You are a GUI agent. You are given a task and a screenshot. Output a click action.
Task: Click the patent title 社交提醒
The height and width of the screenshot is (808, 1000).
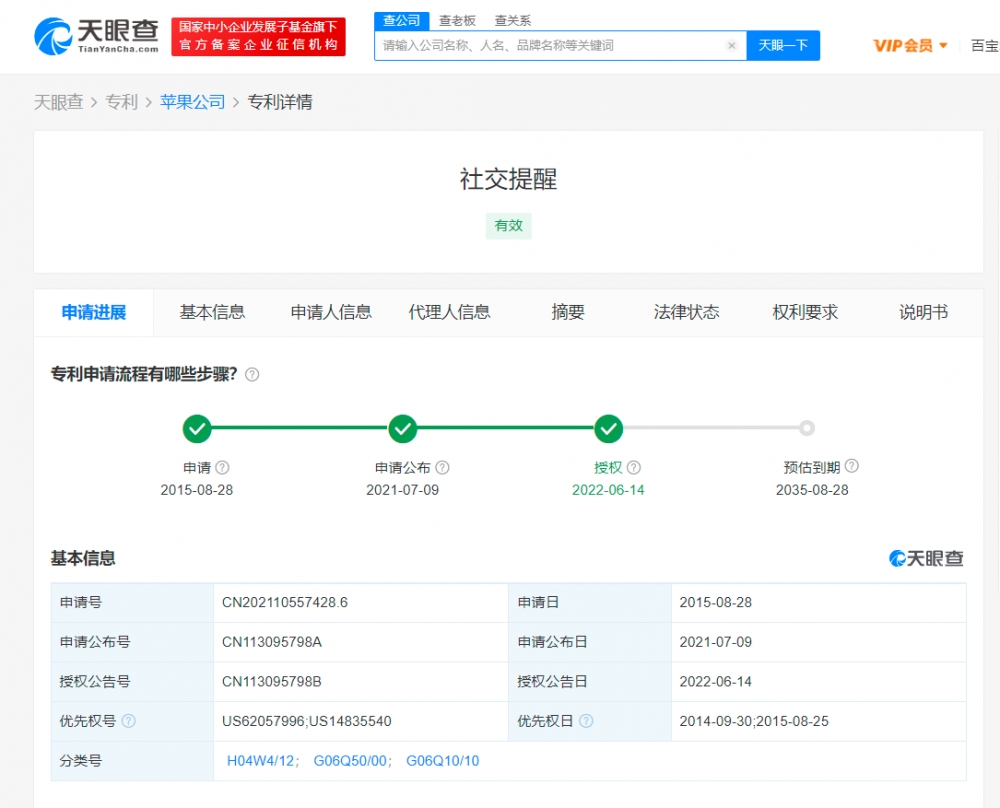pos(508,179)
